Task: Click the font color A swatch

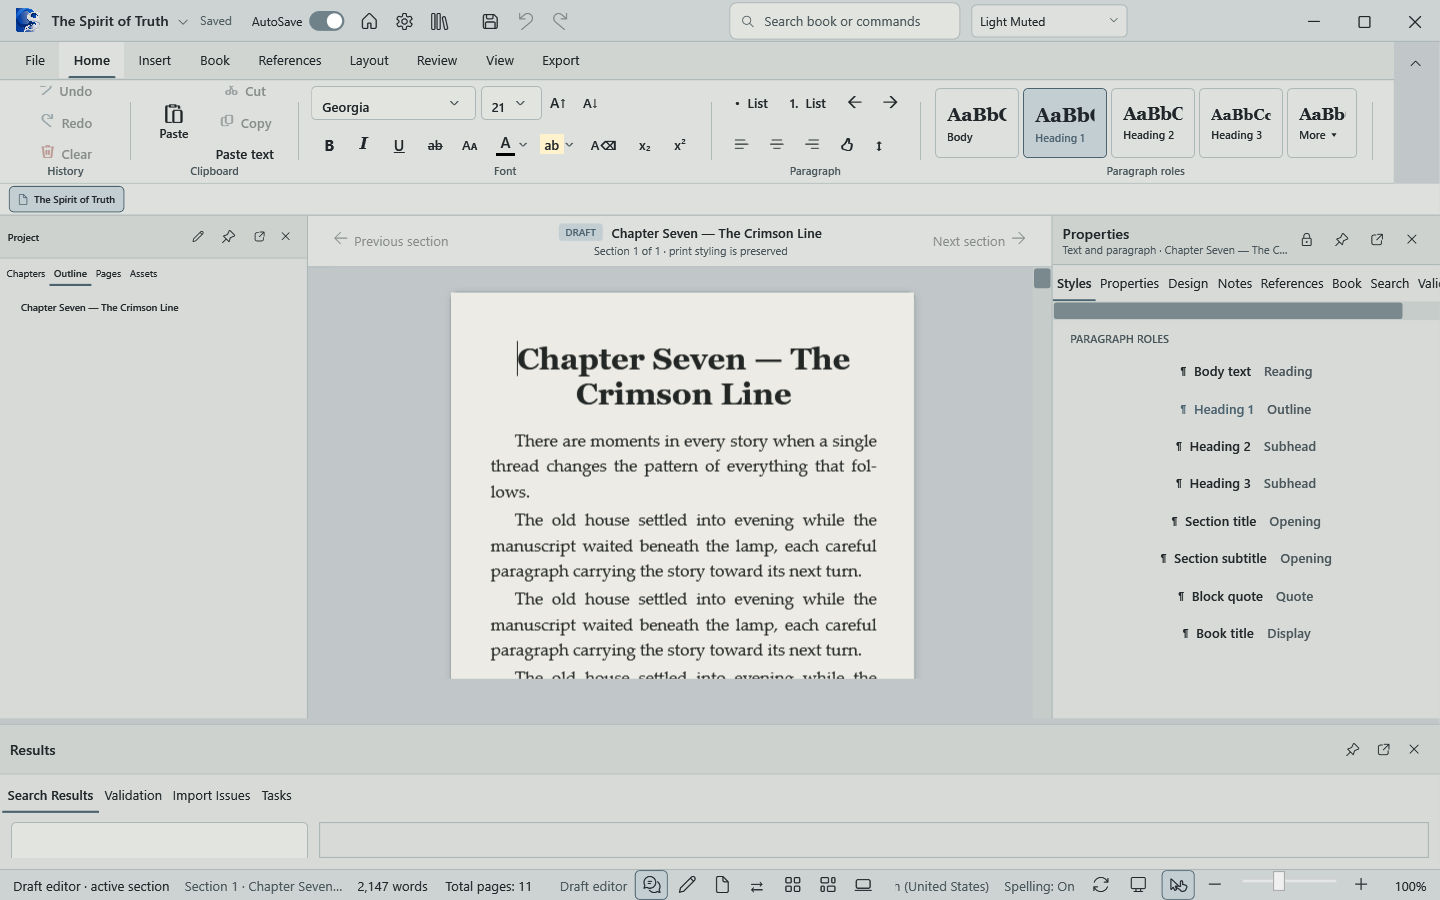Action: click(505, 145)
